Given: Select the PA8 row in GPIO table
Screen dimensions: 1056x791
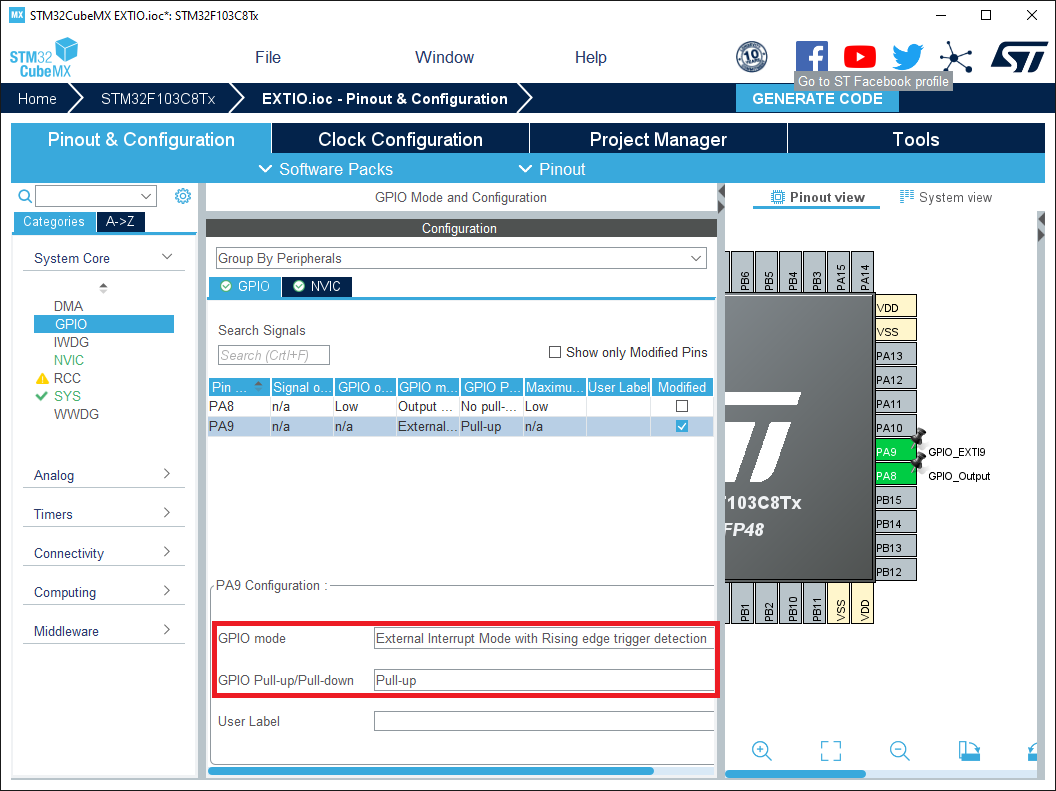Looking at the screenshot, I should click(x=461, y=406).
